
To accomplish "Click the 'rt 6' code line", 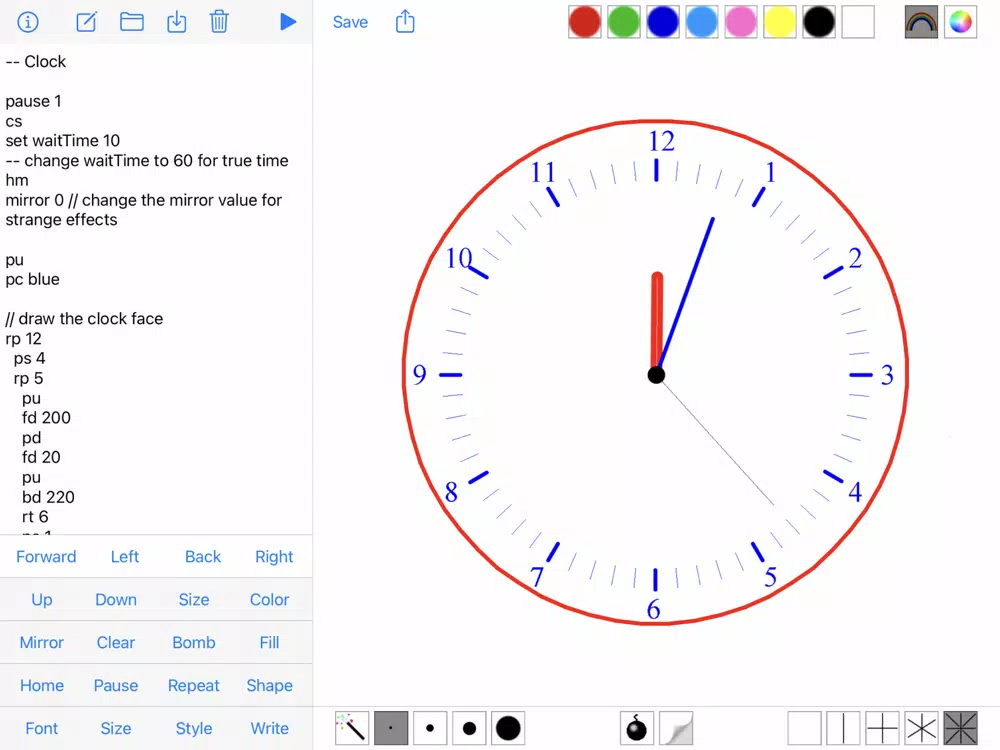I will point(35,517).
